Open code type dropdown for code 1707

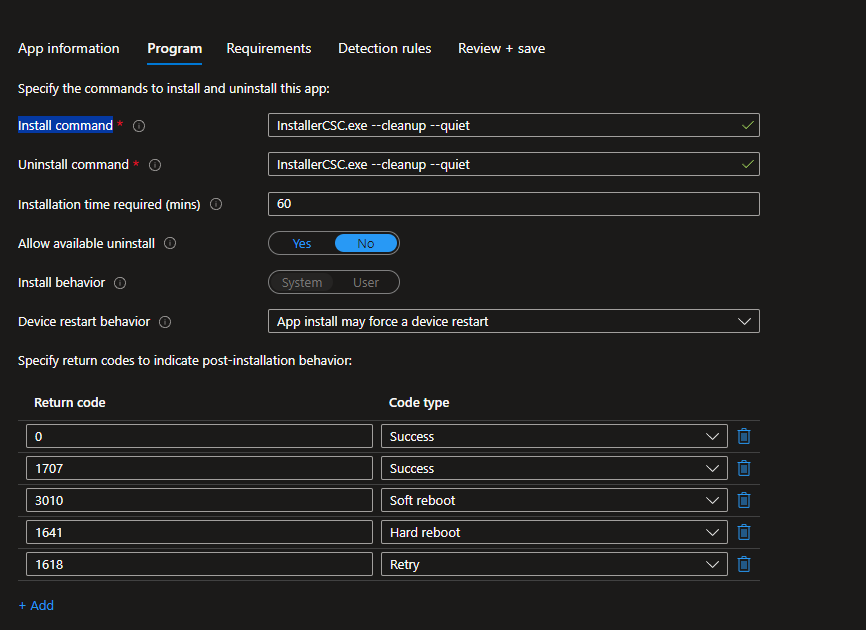click(554, 468)
